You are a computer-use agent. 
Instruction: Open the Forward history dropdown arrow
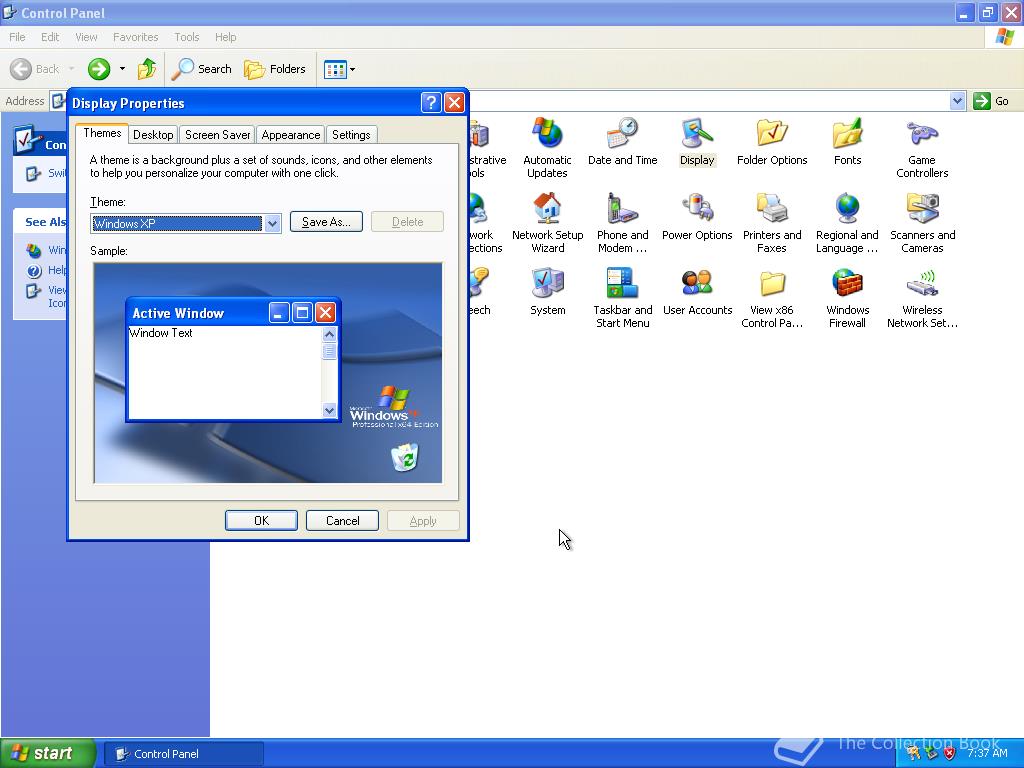coord(122,69)
